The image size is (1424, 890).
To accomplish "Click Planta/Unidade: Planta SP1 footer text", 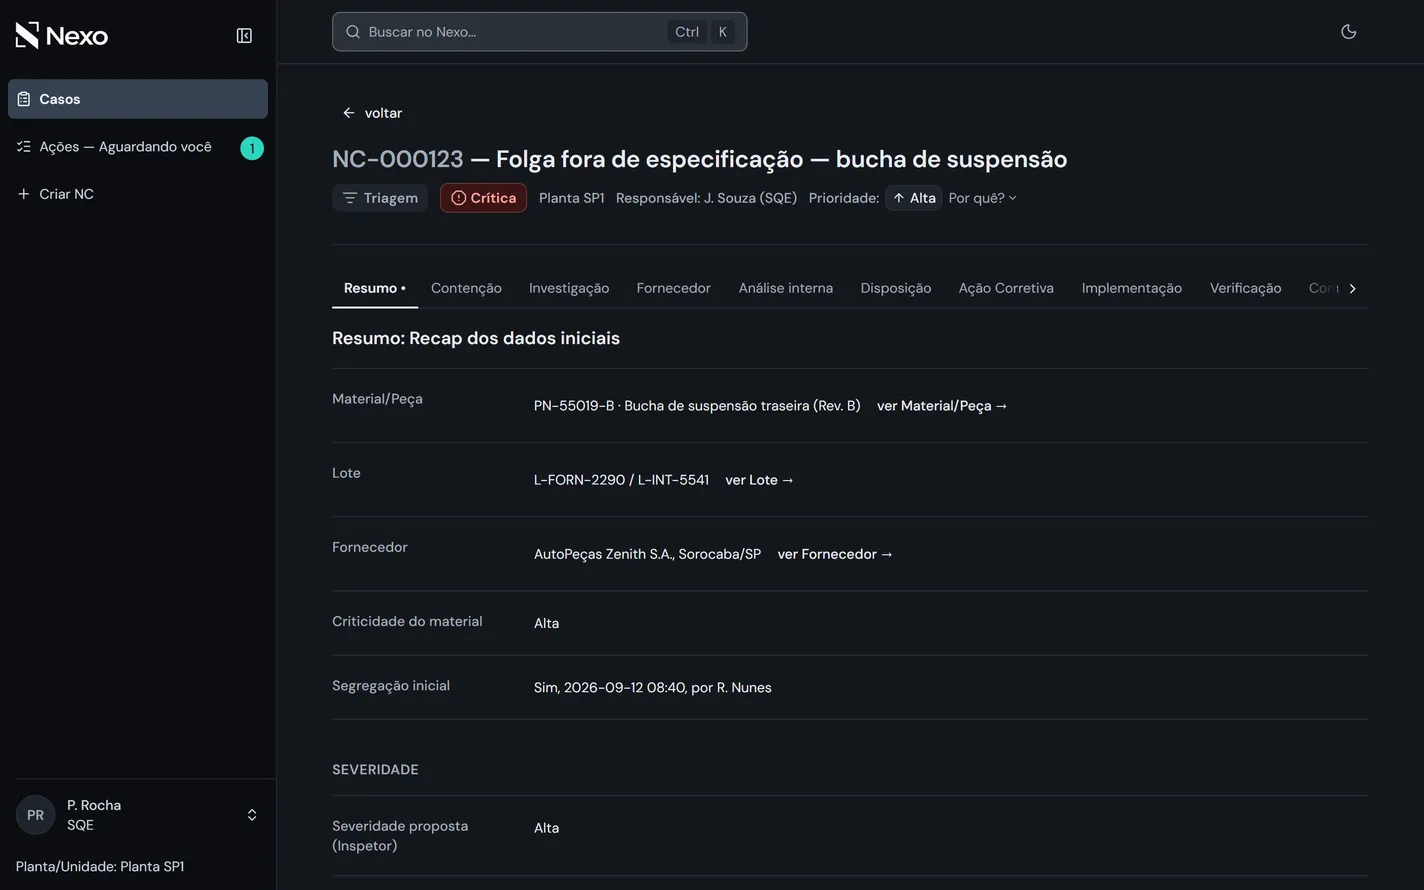I will click(x=100, y=867).
